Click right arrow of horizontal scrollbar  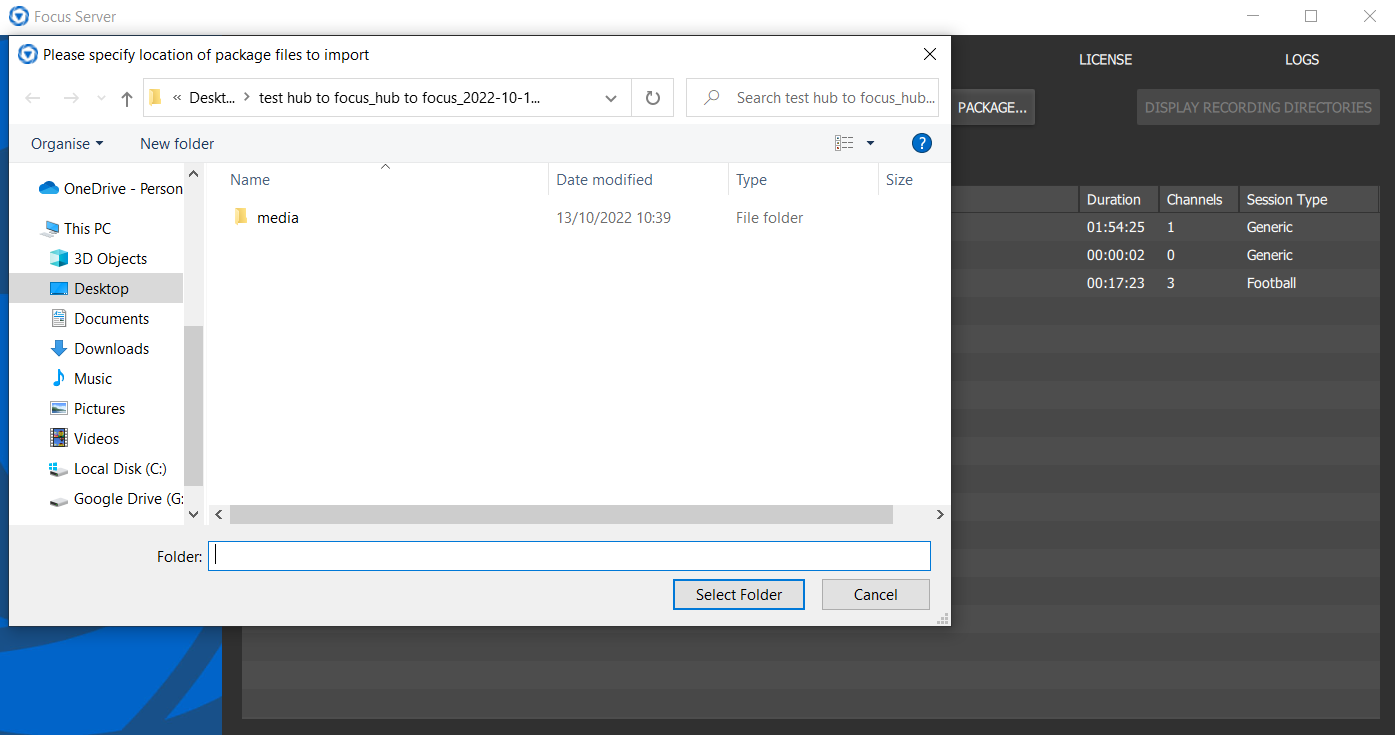(x=939, y=514)
